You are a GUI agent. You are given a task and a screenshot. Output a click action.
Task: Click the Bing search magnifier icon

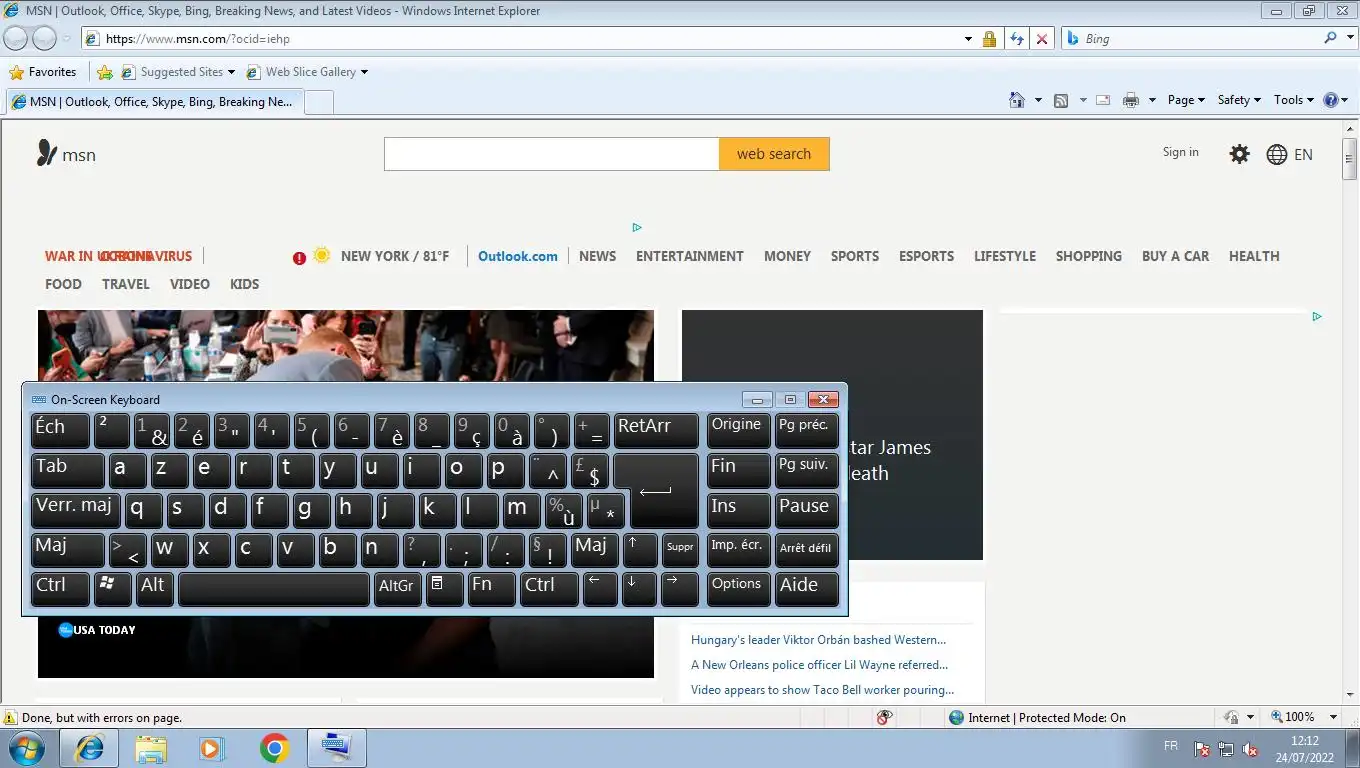click(1330, 38)
